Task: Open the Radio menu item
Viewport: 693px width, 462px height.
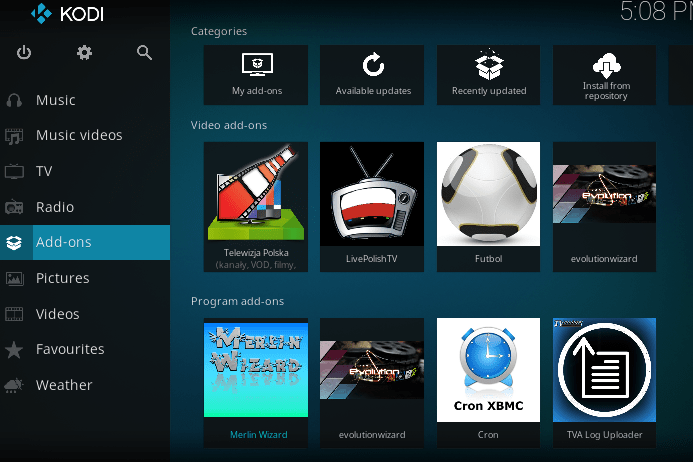Action: coord(85,207)
